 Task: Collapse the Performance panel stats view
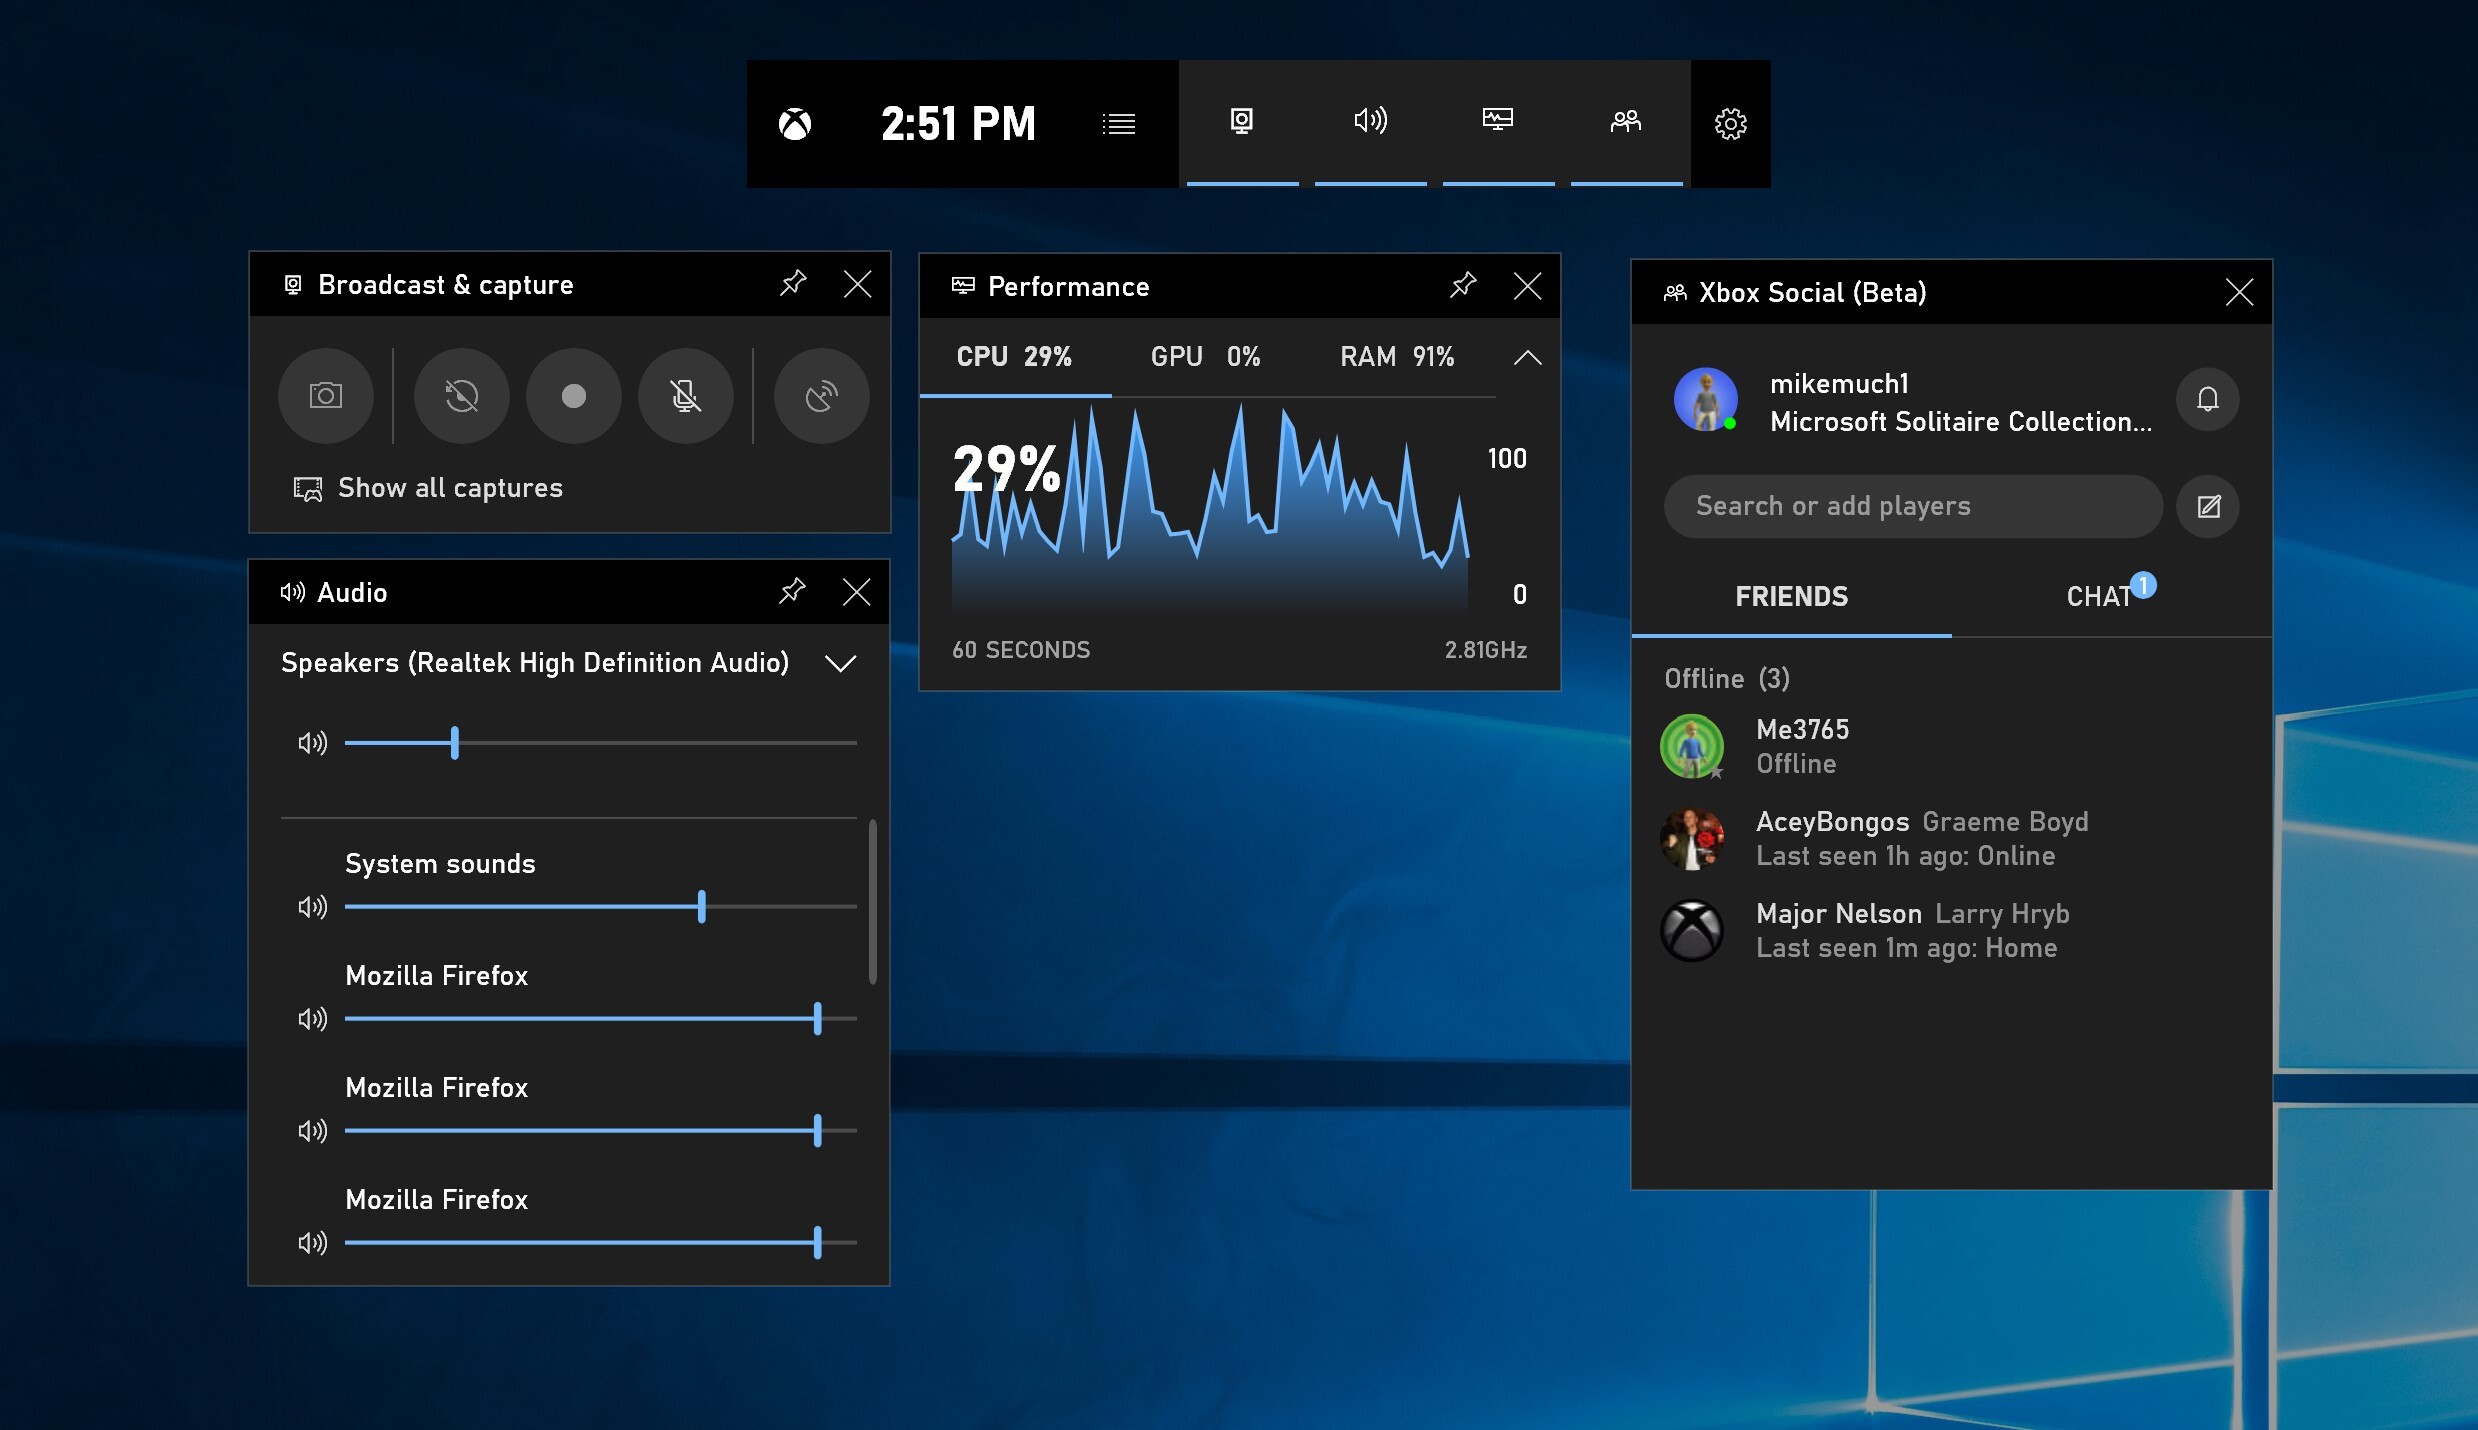tap(1525, 358)
